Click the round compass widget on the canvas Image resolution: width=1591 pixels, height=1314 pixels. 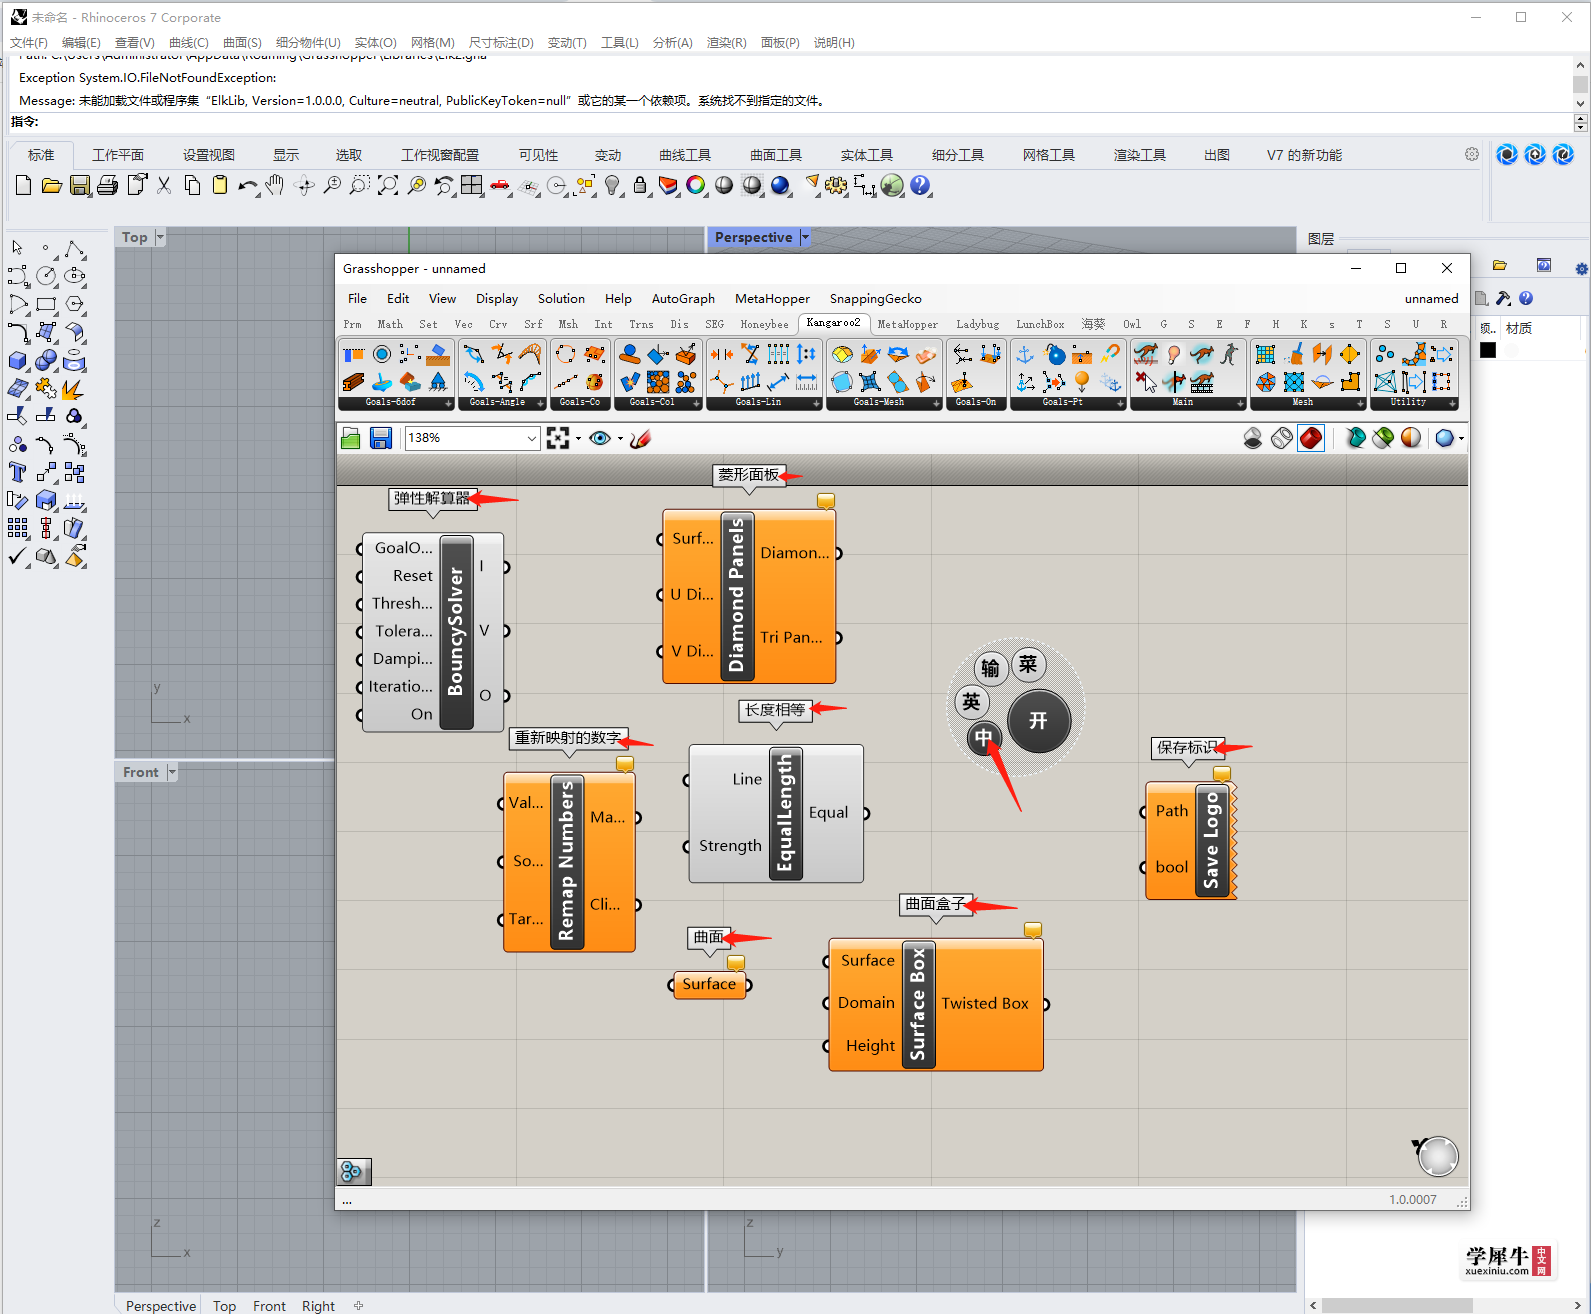point(1438,1156)
